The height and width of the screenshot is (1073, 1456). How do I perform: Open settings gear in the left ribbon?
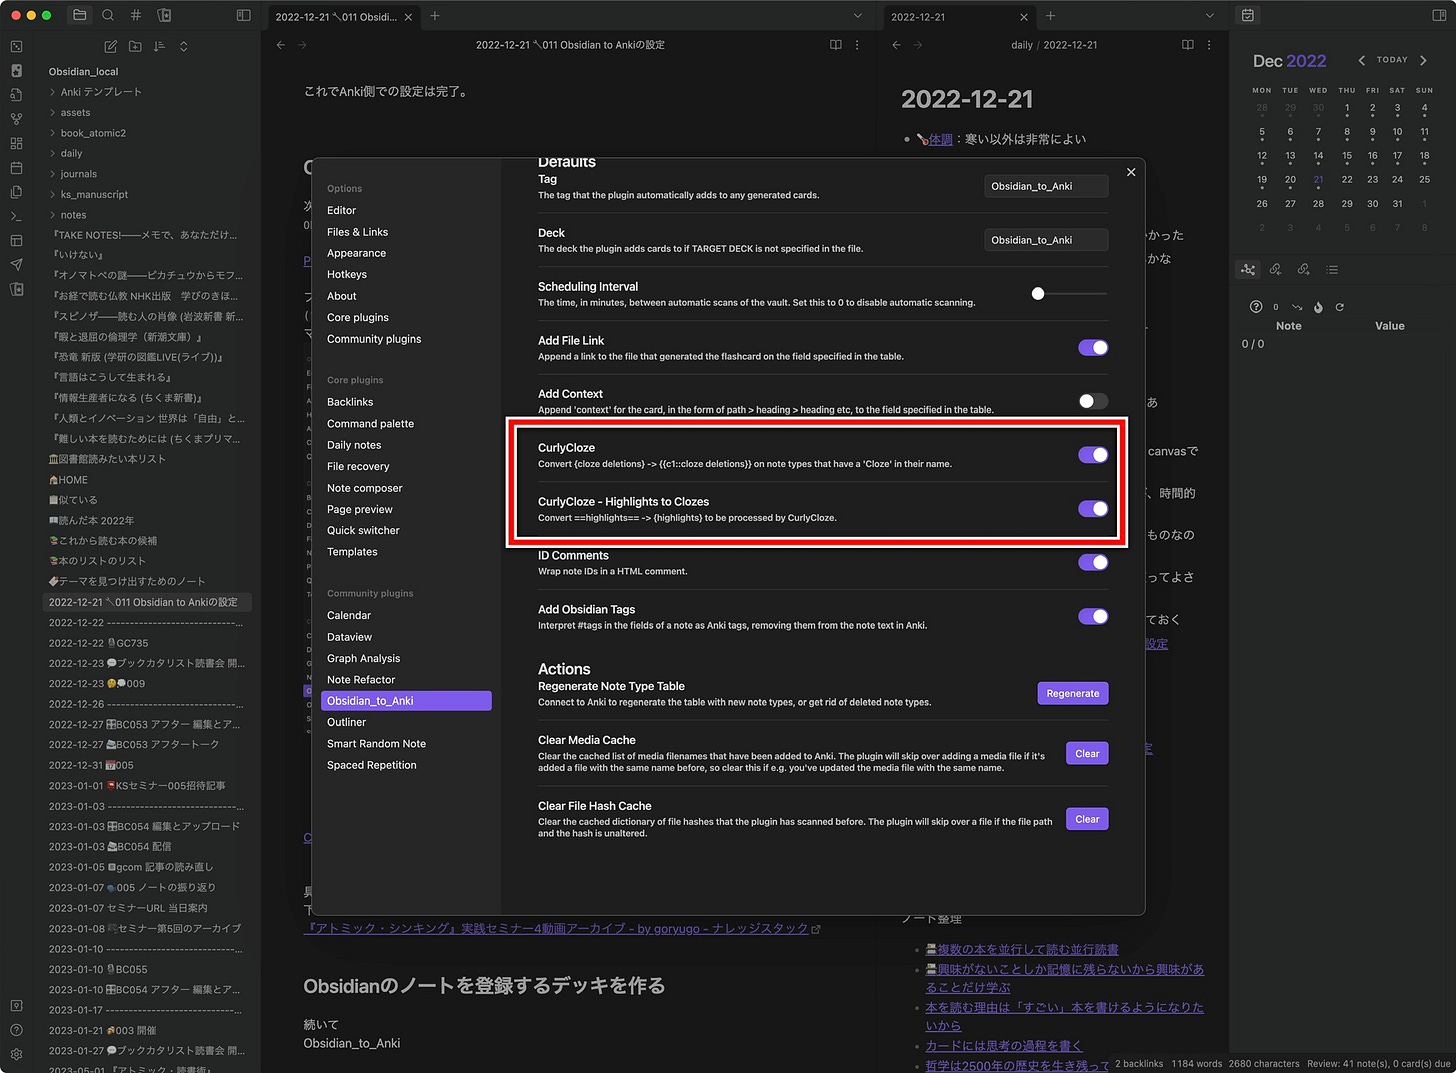16,1054
